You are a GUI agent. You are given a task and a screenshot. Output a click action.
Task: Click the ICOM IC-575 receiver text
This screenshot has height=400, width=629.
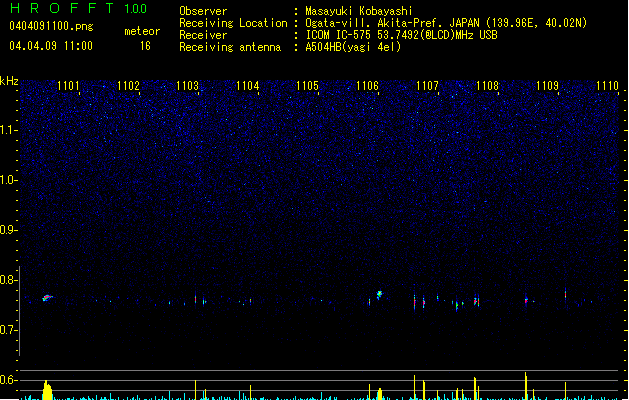click(x=401, y=35)
